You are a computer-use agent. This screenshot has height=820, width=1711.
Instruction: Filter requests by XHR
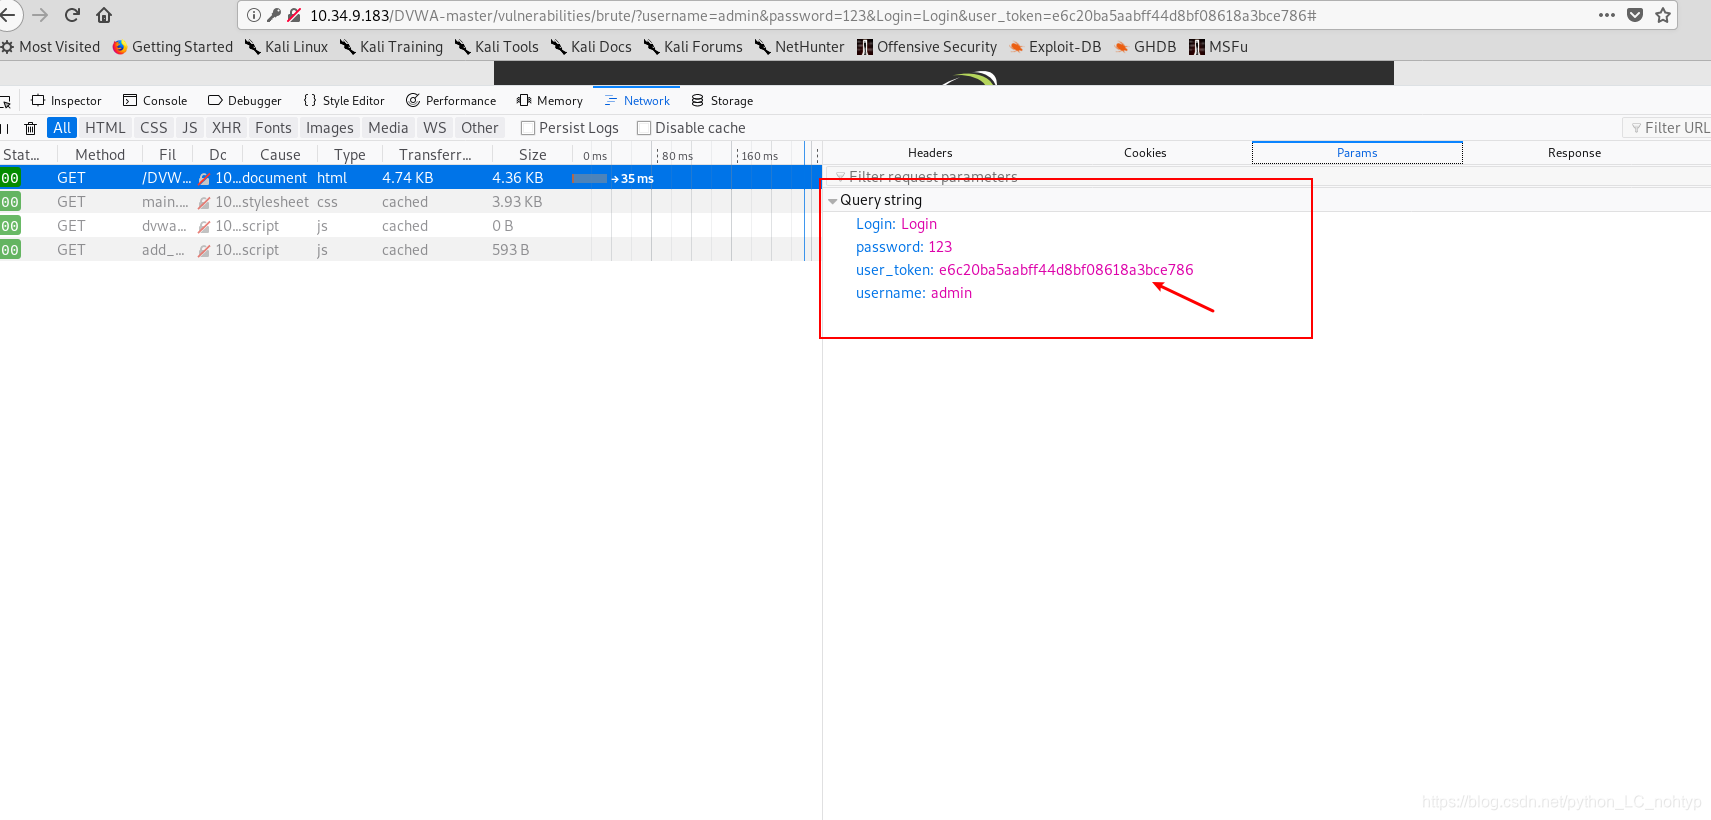coord(227,128)
